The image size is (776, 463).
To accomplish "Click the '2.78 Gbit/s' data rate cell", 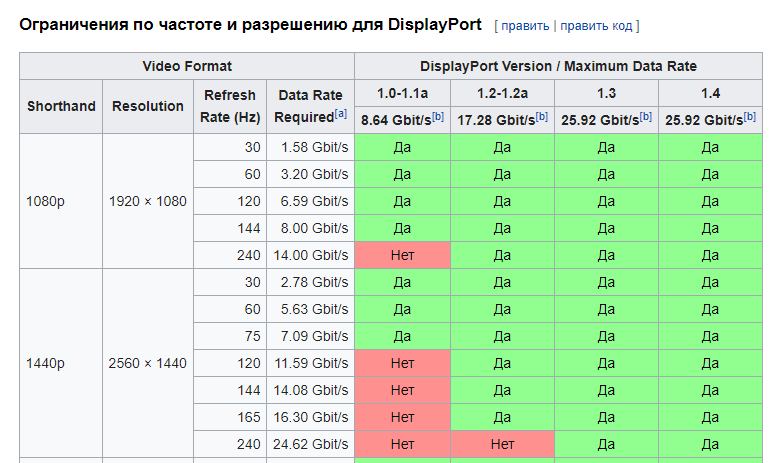I will click(x=311, y=282).
